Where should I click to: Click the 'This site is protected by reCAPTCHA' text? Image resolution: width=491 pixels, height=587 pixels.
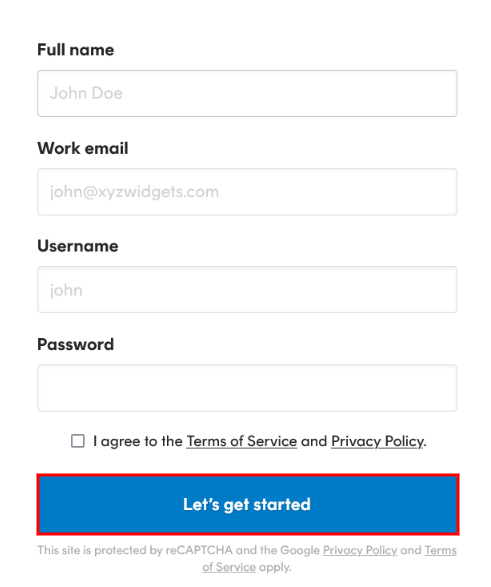click(x=135, y=550)
